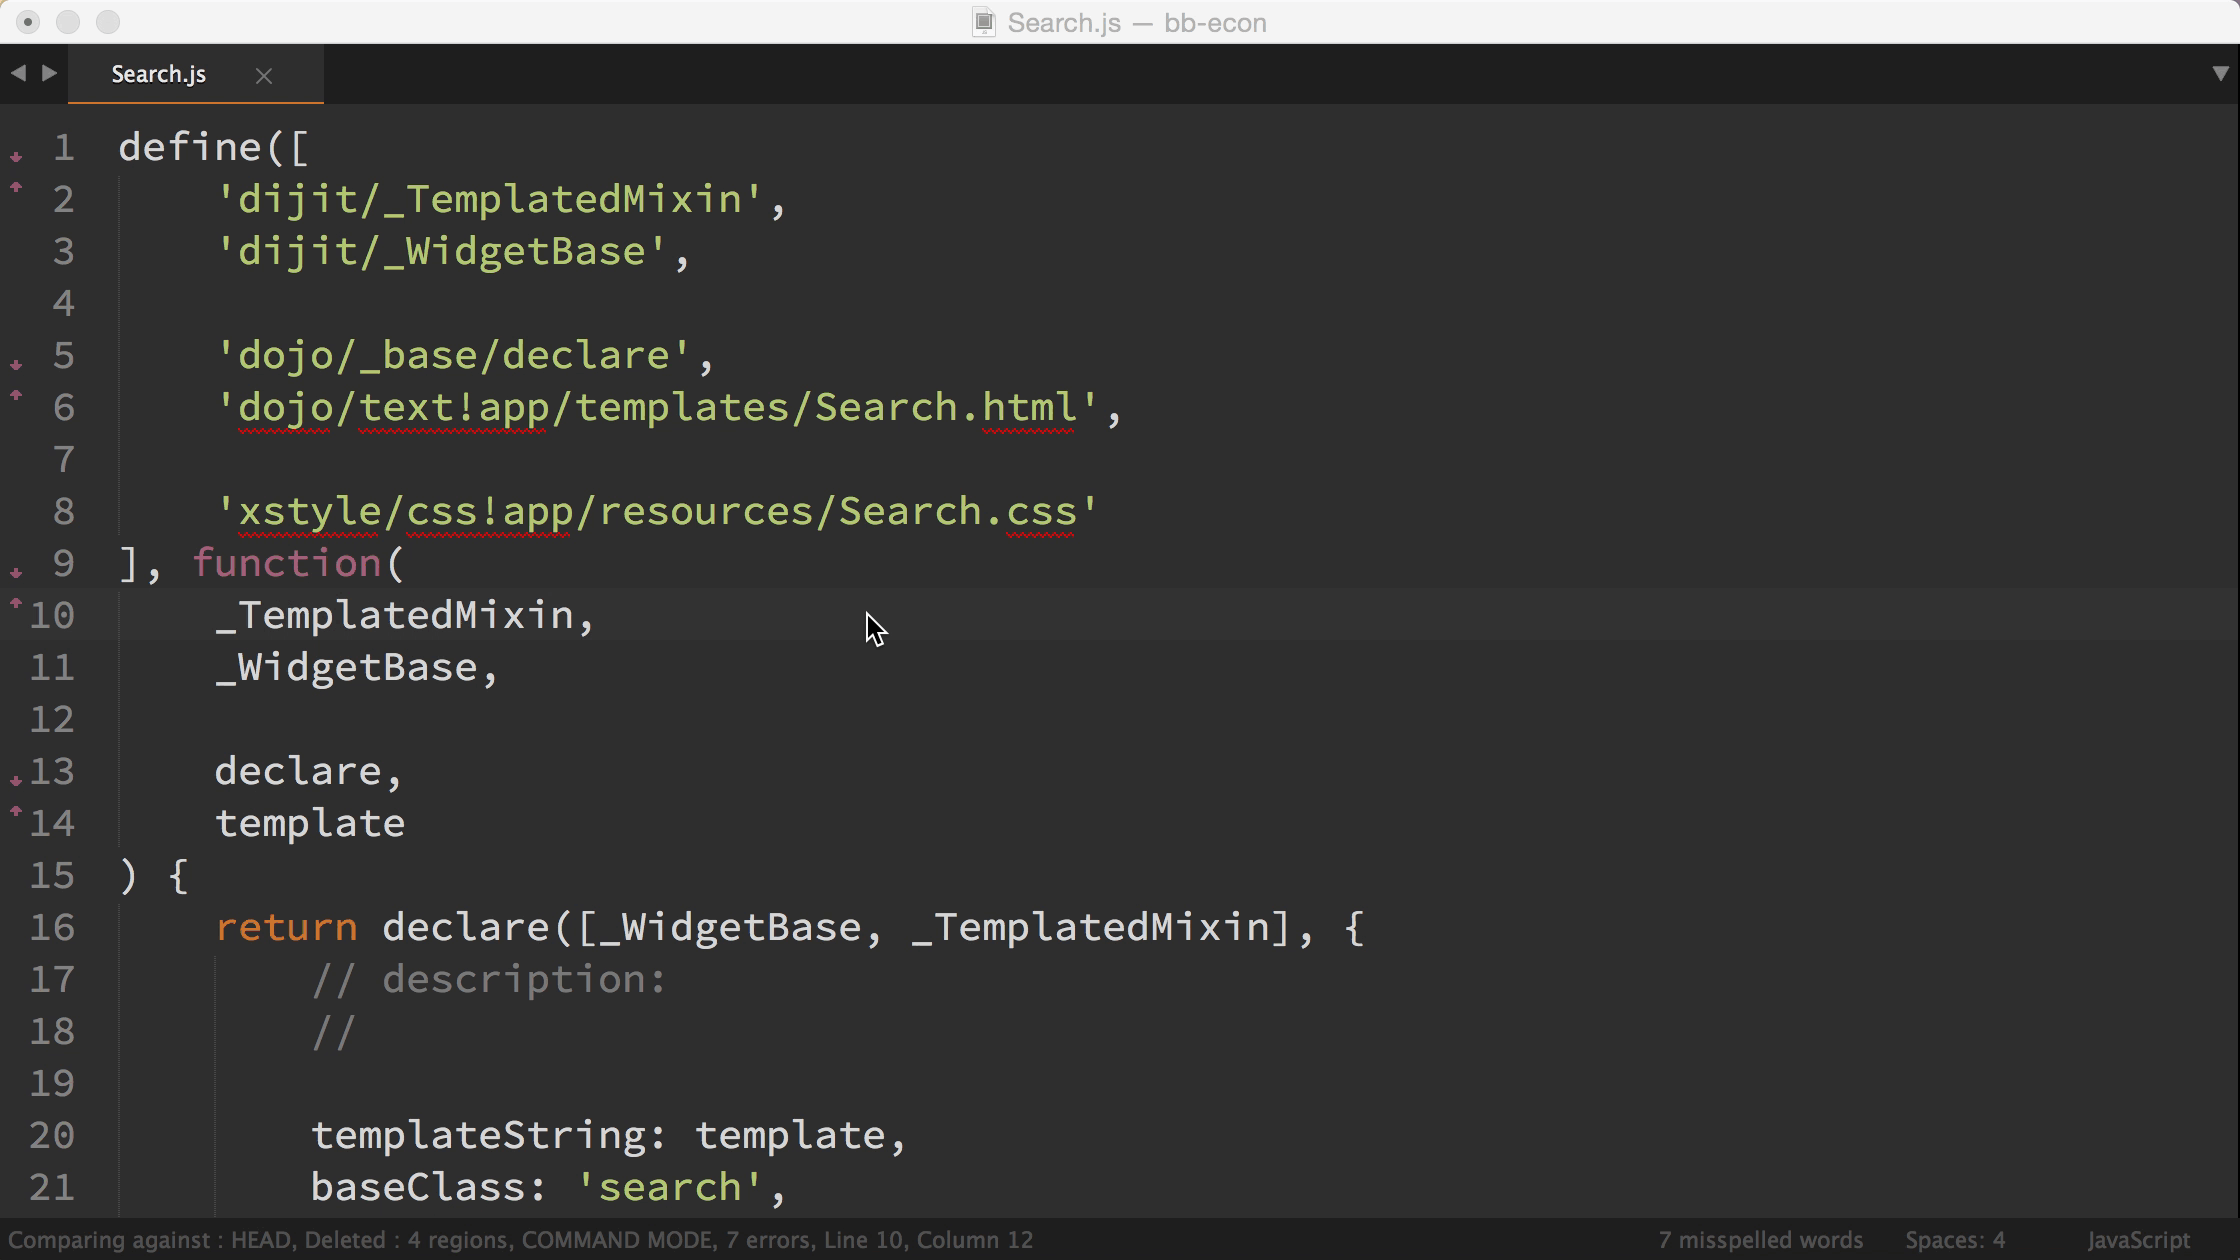Click 'declare,' on line 13
This screenshot has width=2240, height=1260.
[309, 771]
